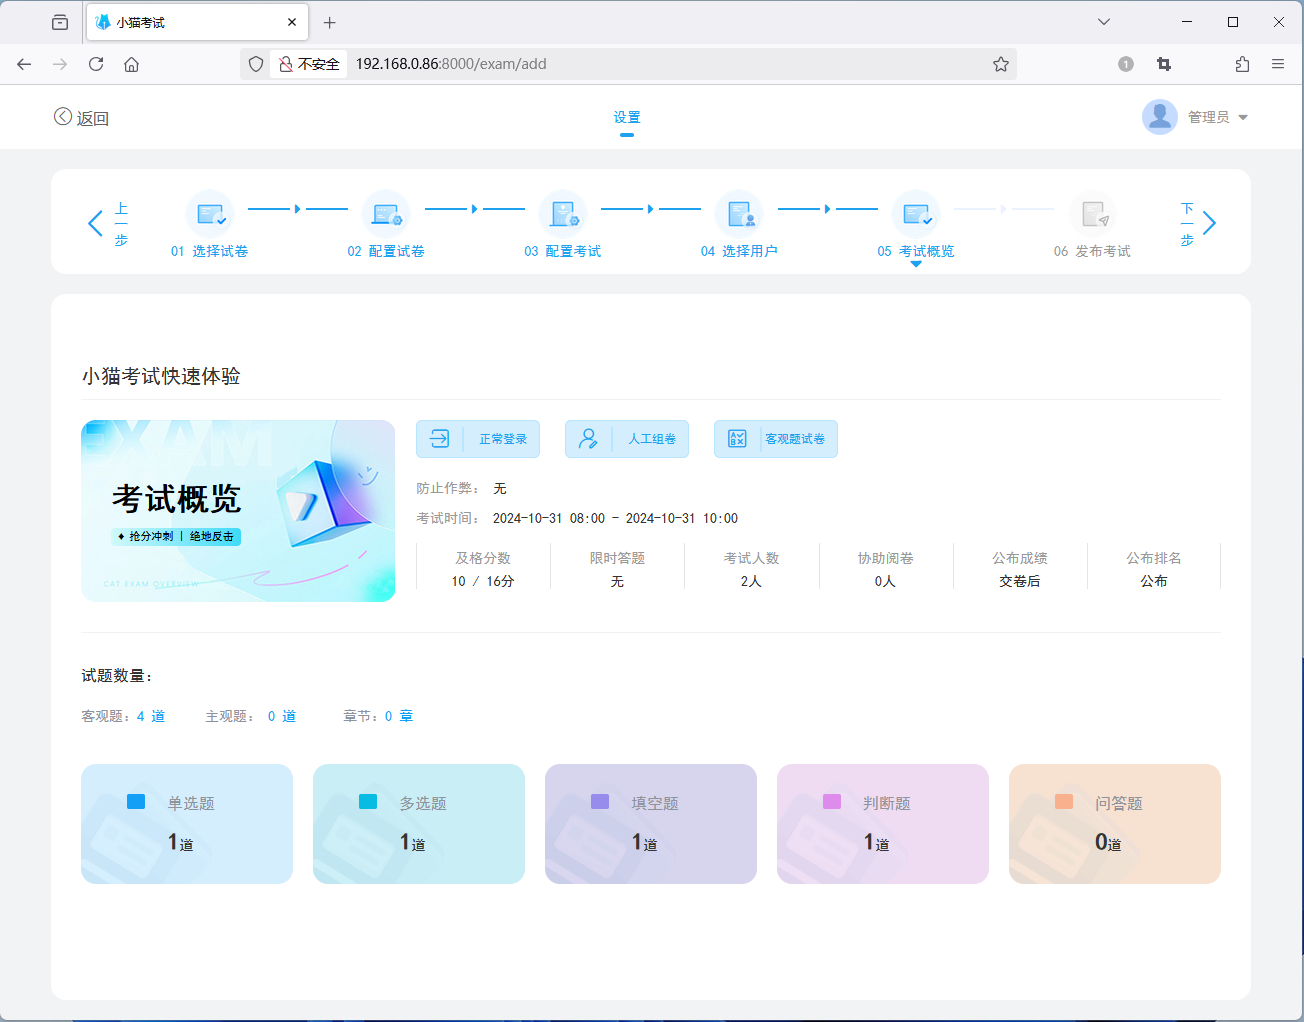Click the shield tracking protection icon
This screenshot has height=1022, width=1304.
(256, 64)
